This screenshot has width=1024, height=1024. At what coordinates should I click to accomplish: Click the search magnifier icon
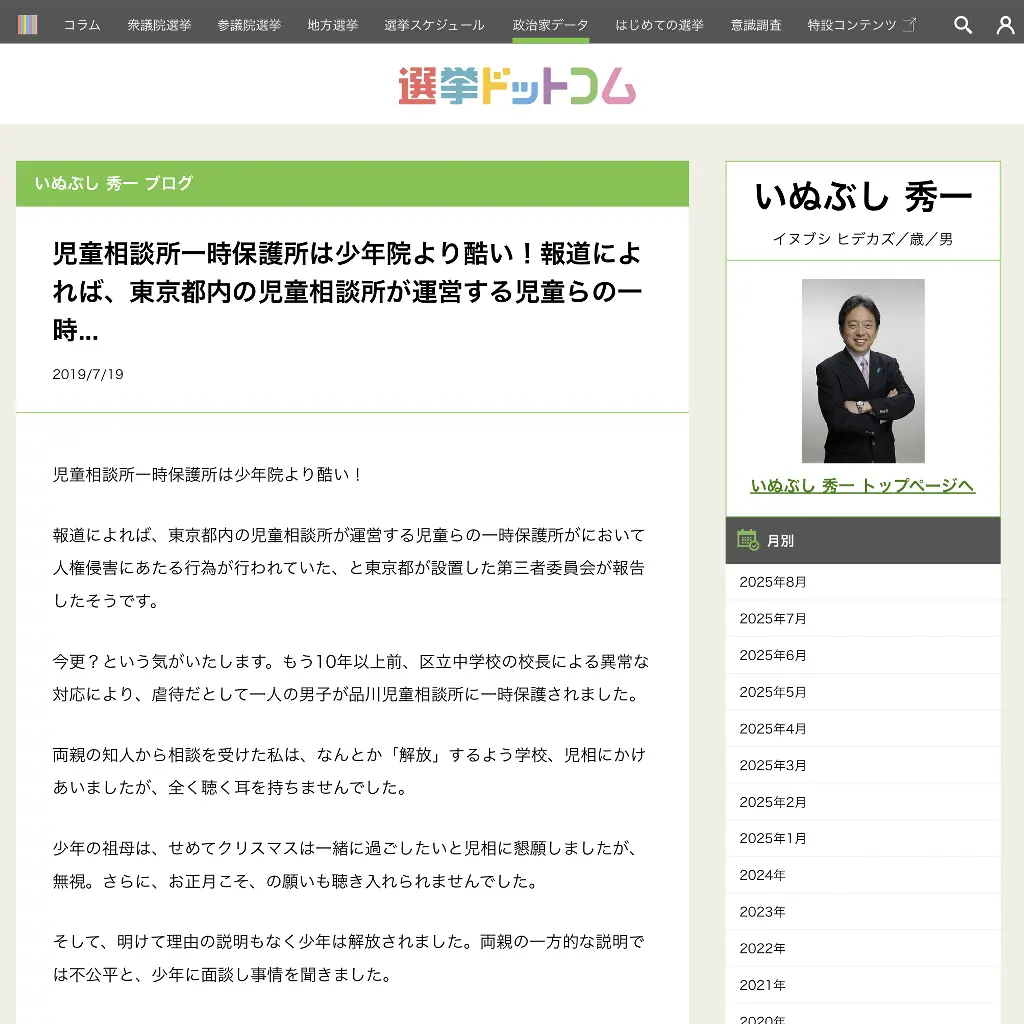pyautogui.click(x=962, y=25)
